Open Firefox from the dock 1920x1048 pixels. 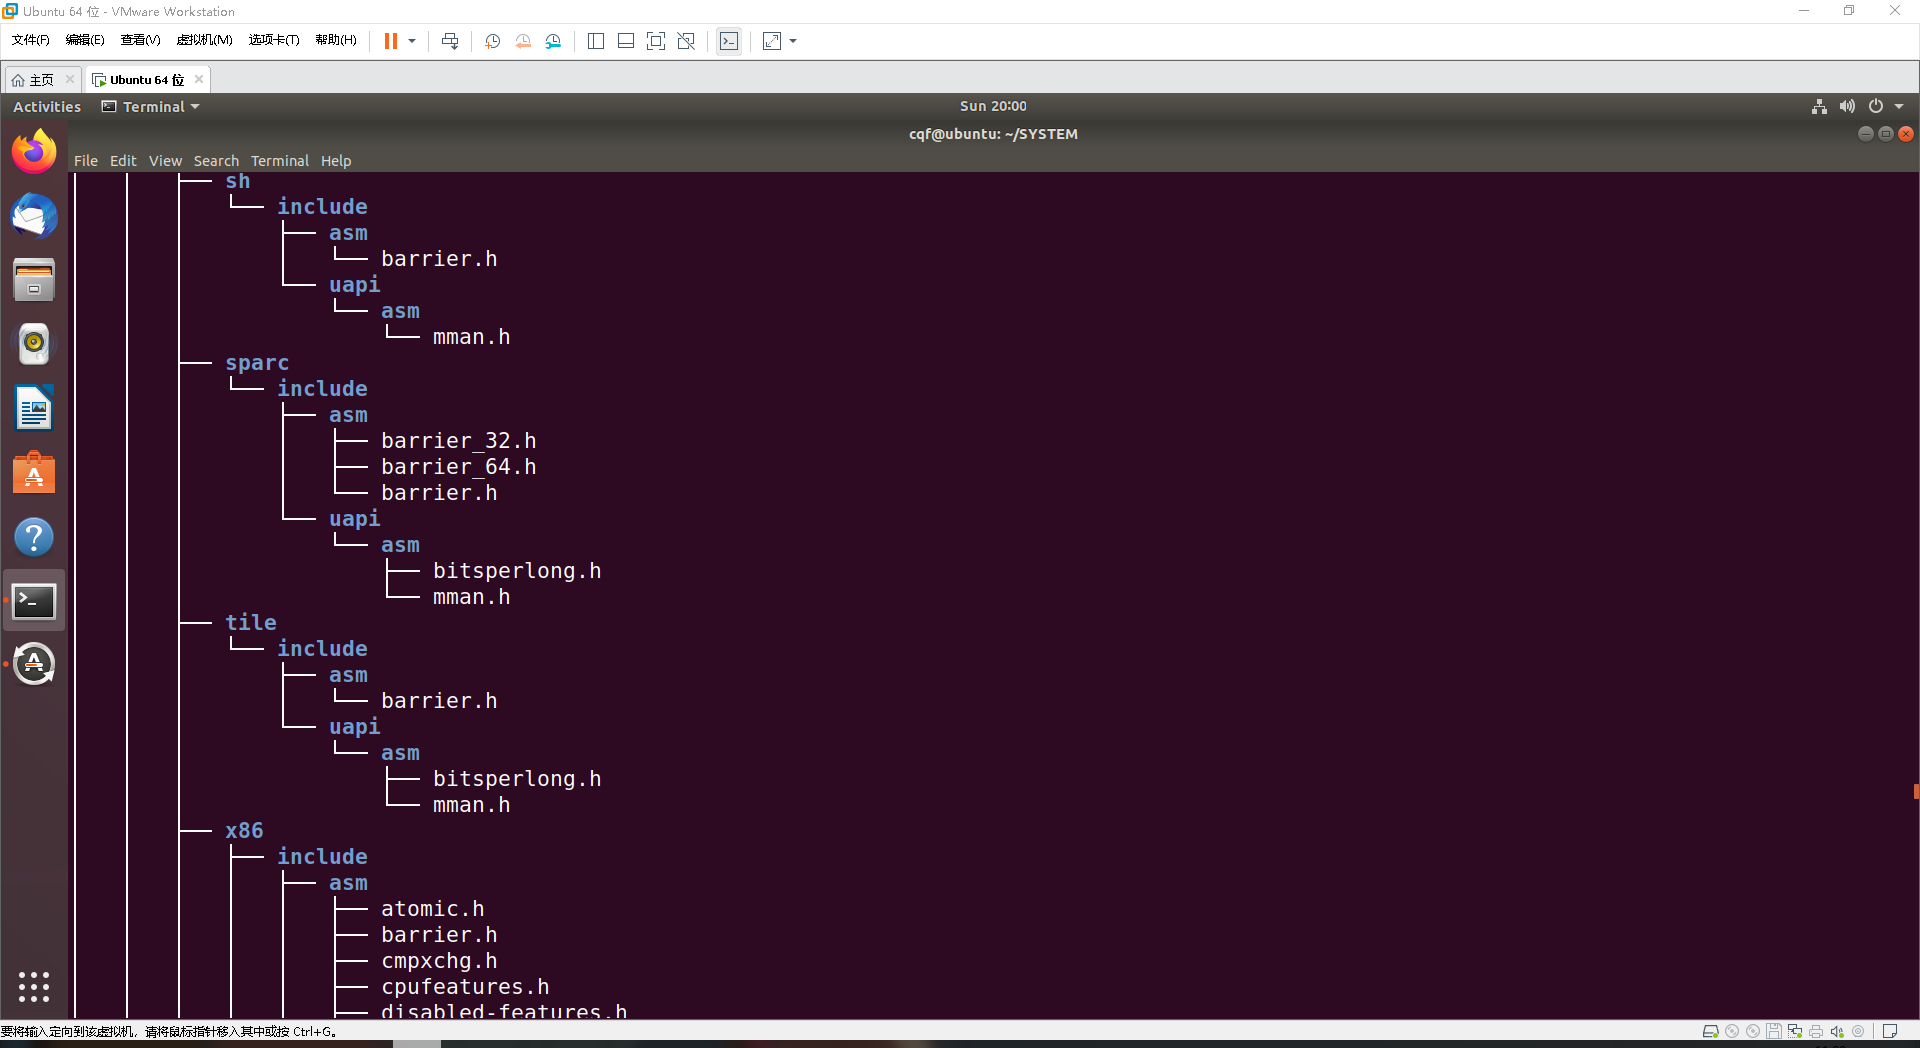pos(33,151)
